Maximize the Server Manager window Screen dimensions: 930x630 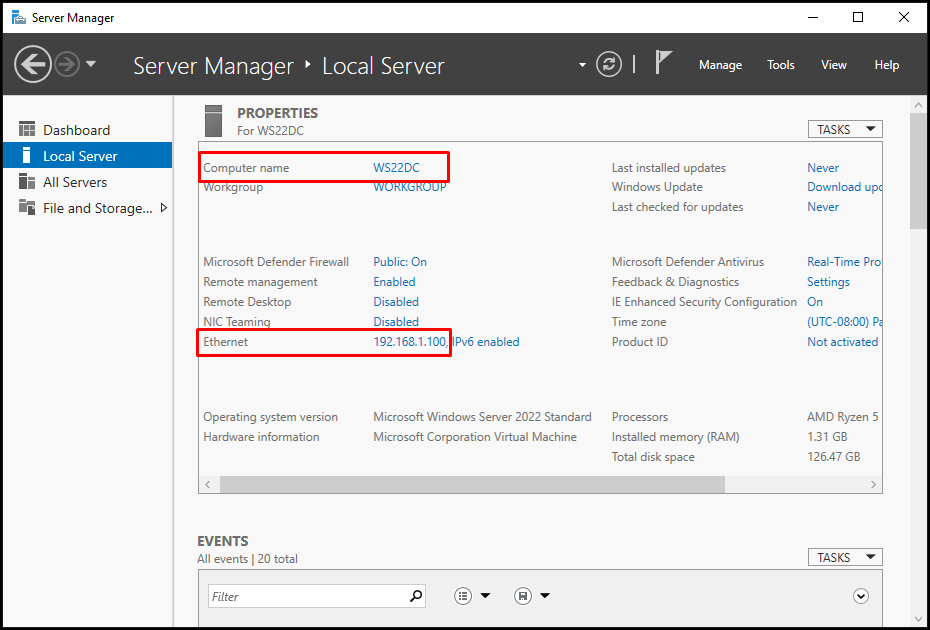(x=858, y=17)
